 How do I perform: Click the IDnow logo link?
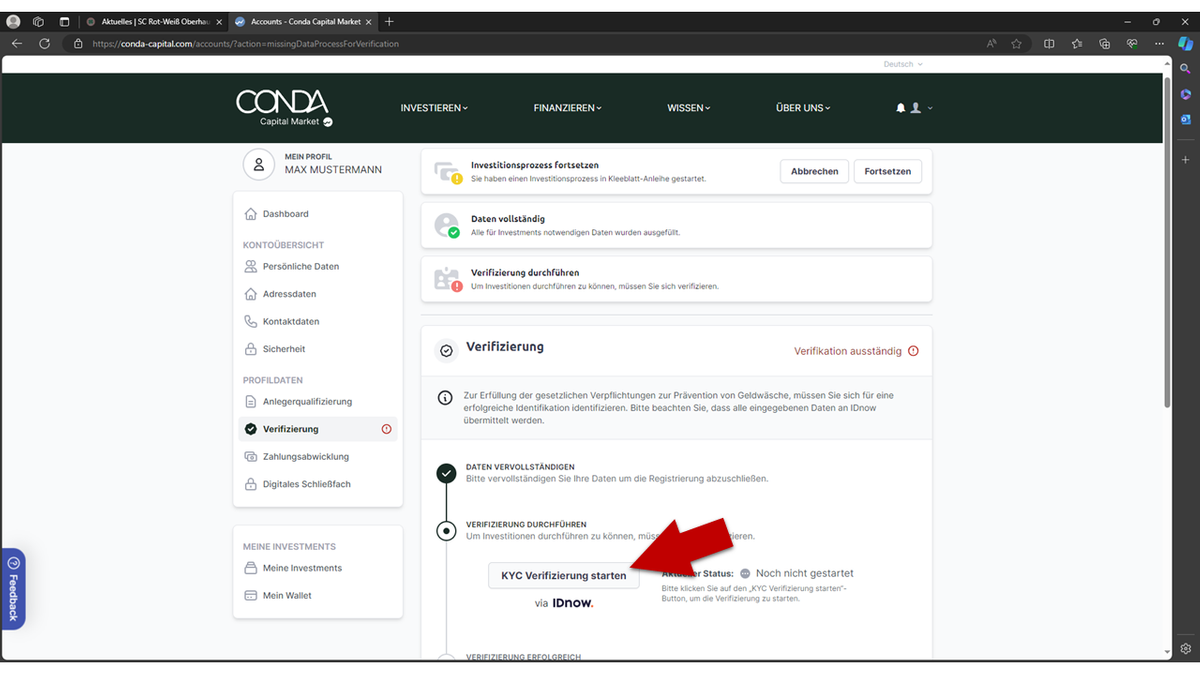tap(573, 604)
